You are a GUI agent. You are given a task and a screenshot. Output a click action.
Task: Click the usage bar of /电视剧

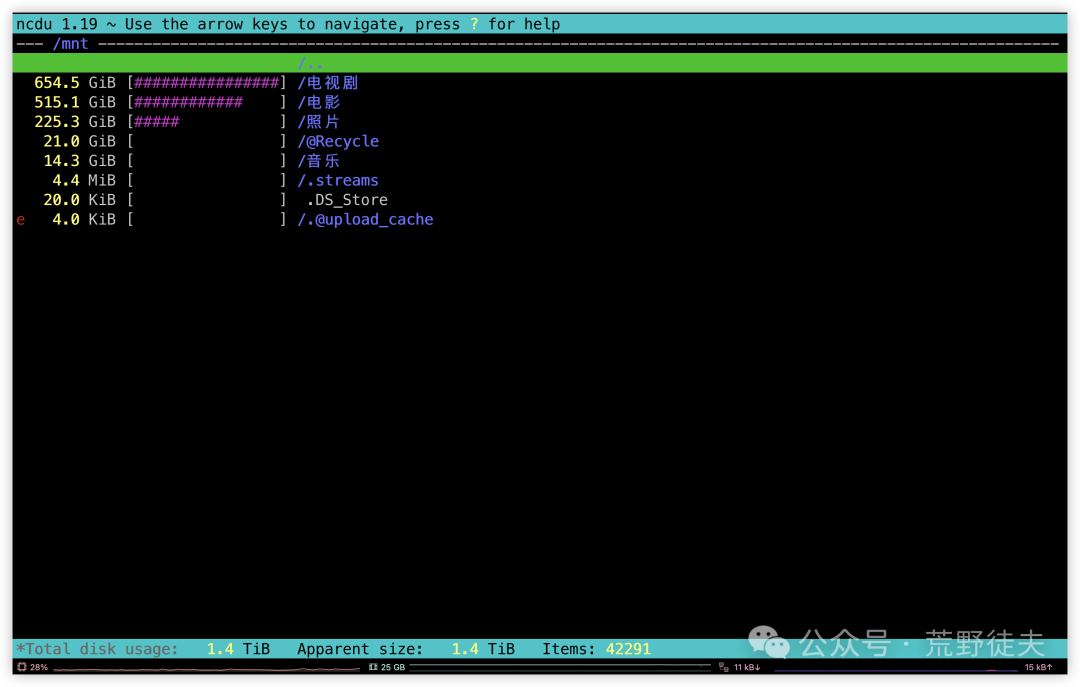pos(207,83)
